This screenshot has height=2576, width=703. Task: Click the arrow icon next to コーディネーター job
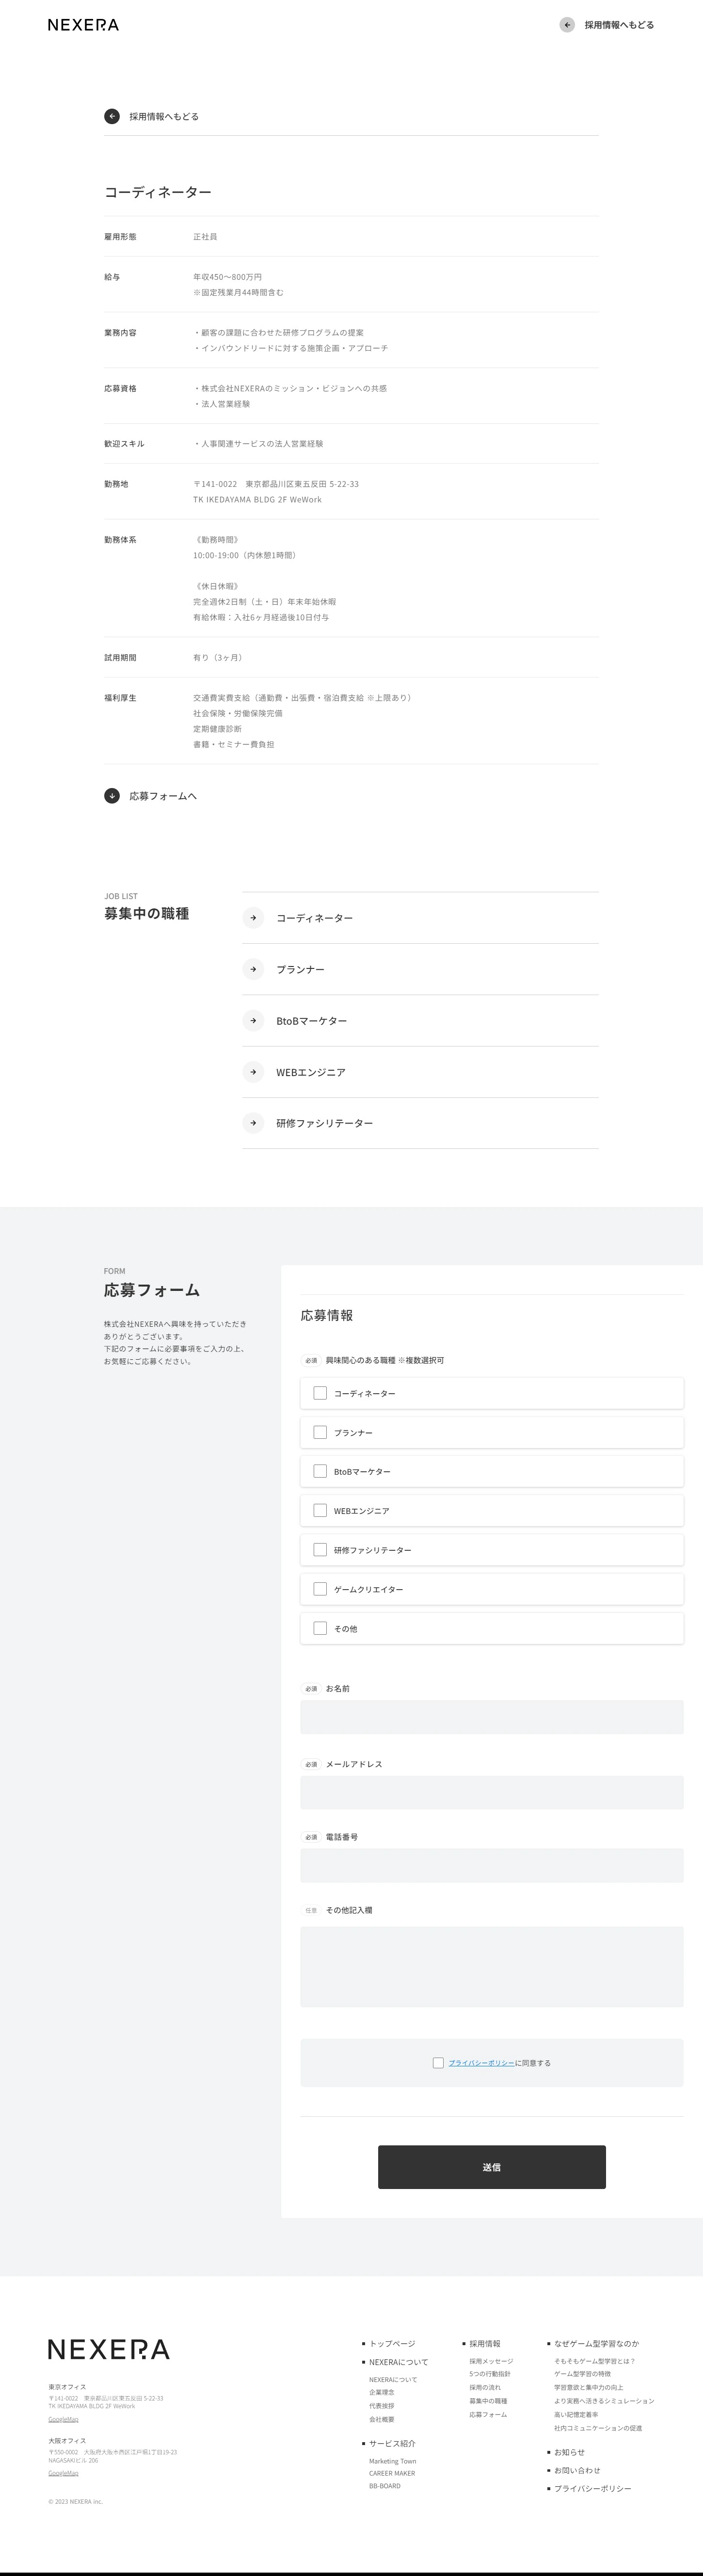click(253, 918)
